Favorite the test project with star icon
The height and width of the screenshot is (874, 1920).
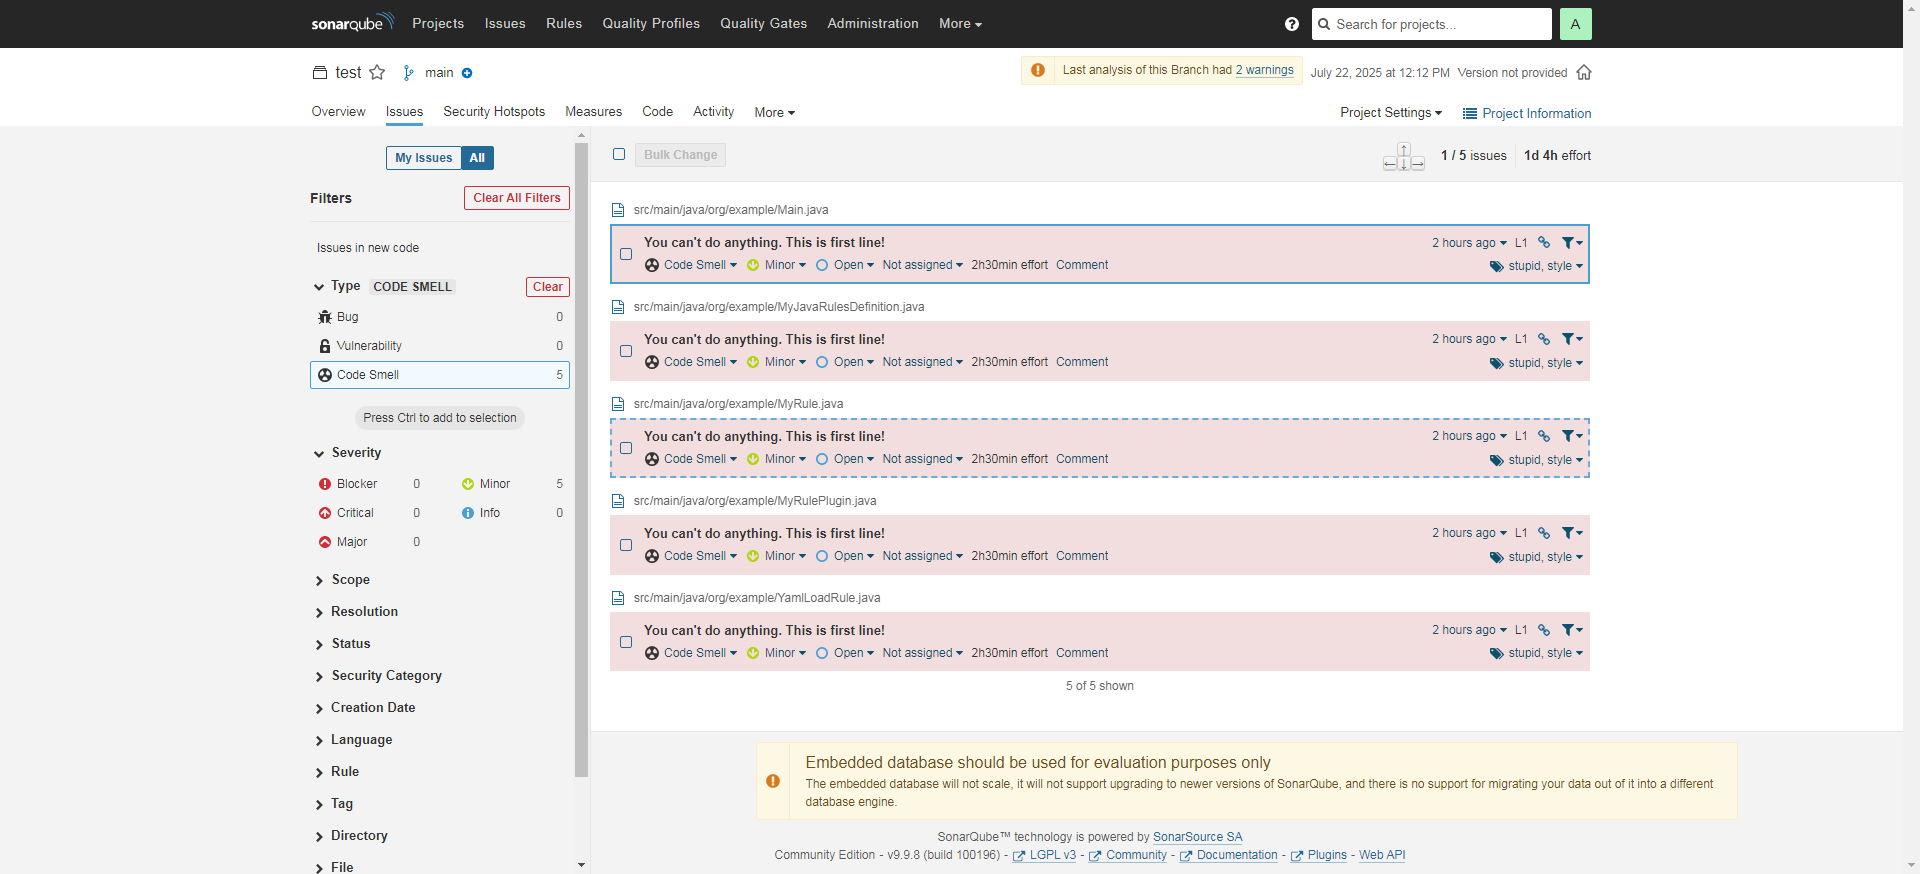click(377, 72)
